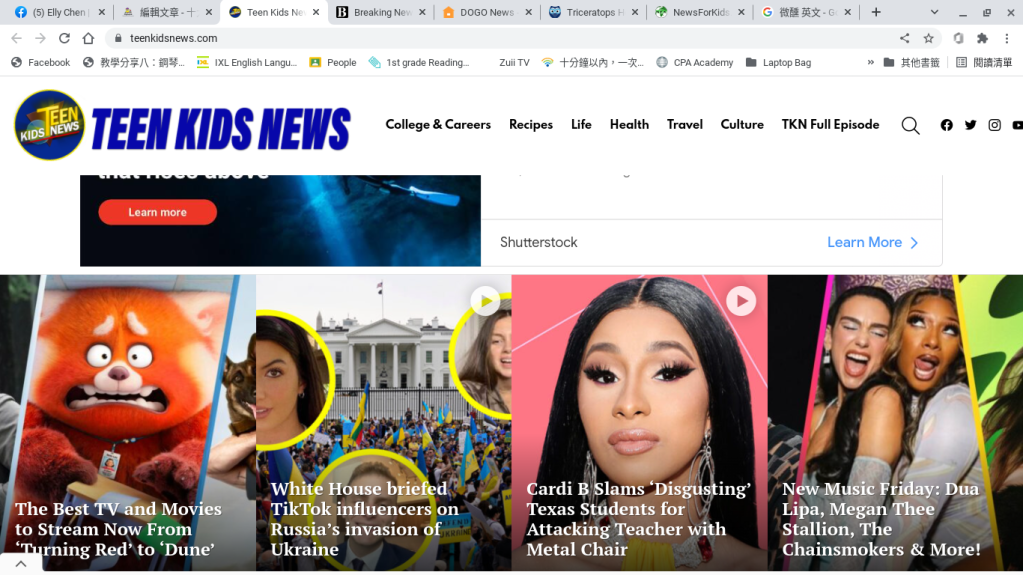Follow the Shutterstock Learn More link
Image resolution: width=1023 pixels, height=575 pixels.
click(872, 242)
